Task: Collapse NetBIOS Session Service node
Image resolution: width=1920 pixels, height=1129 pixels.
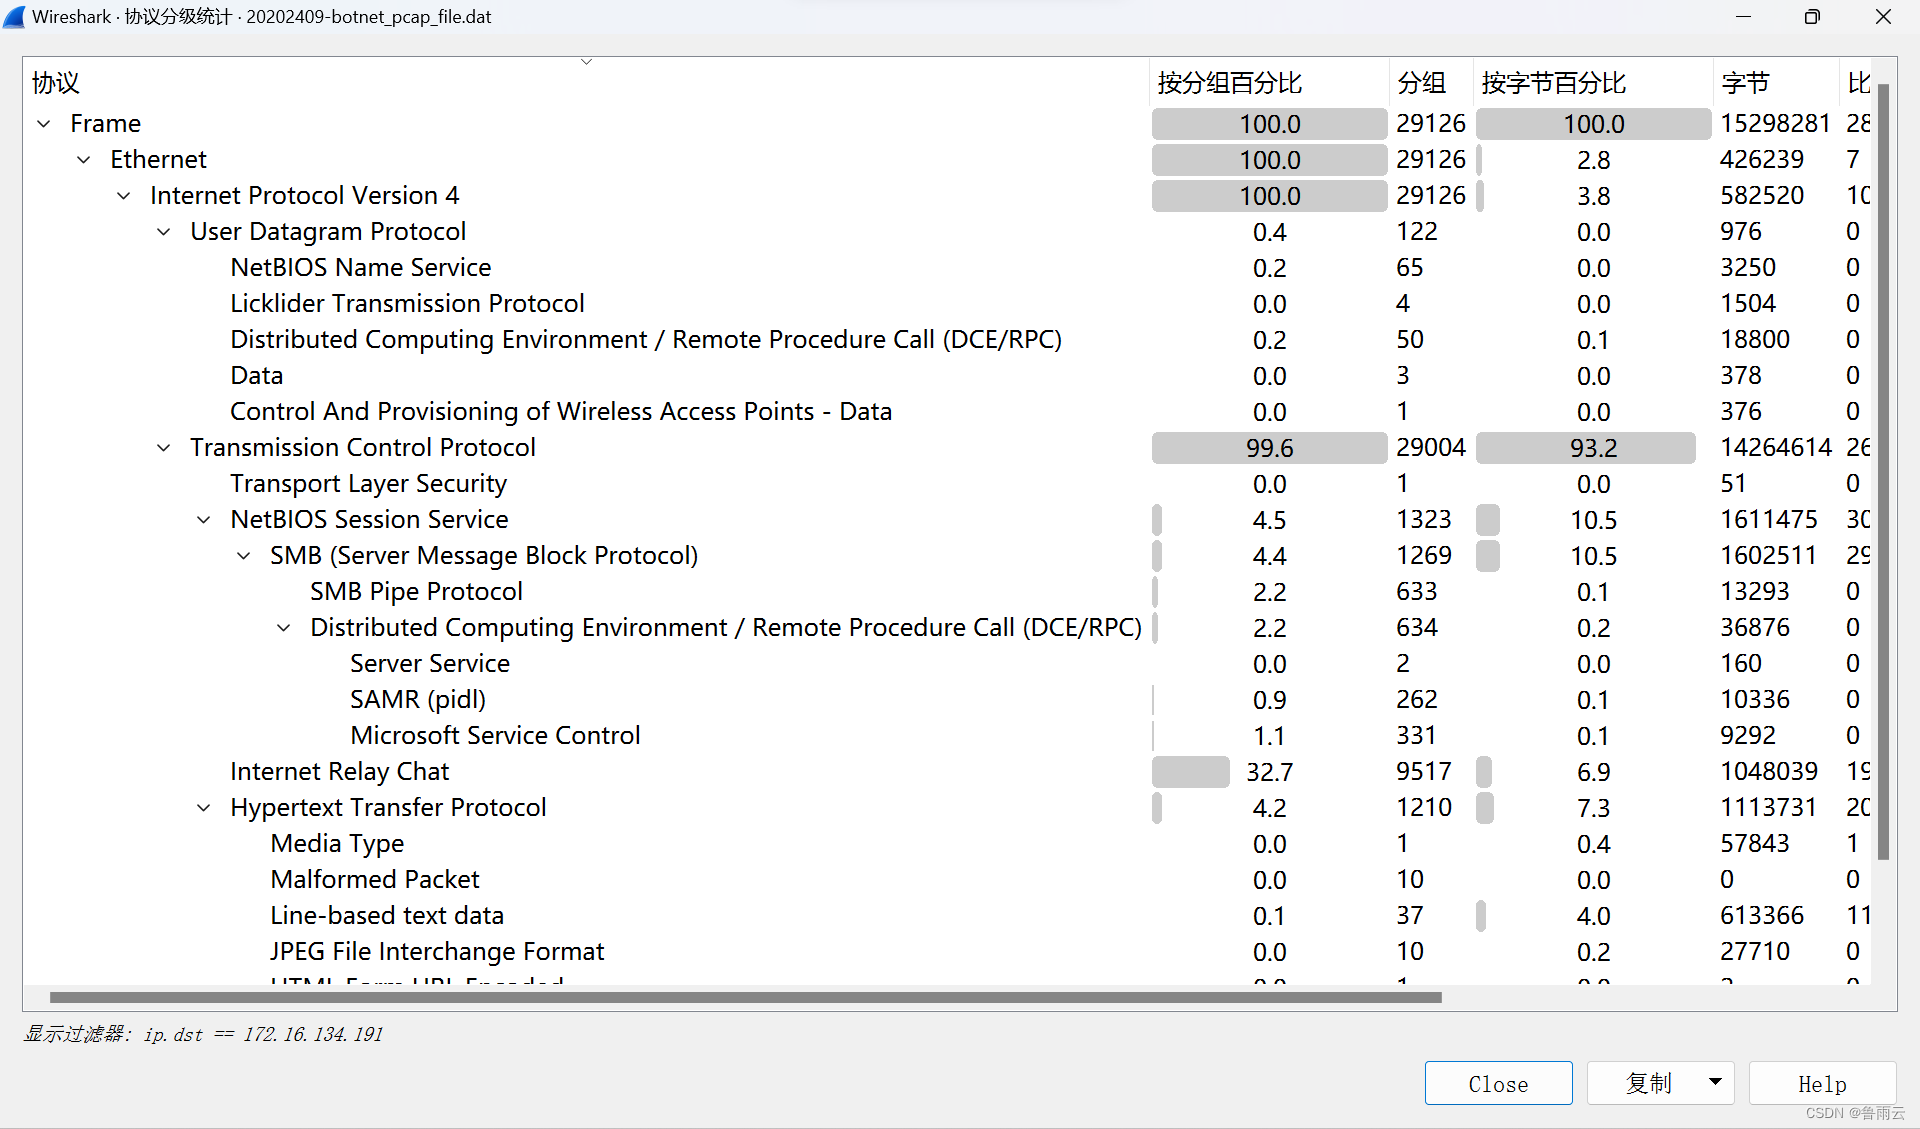Action: click(x=204, y=520)
